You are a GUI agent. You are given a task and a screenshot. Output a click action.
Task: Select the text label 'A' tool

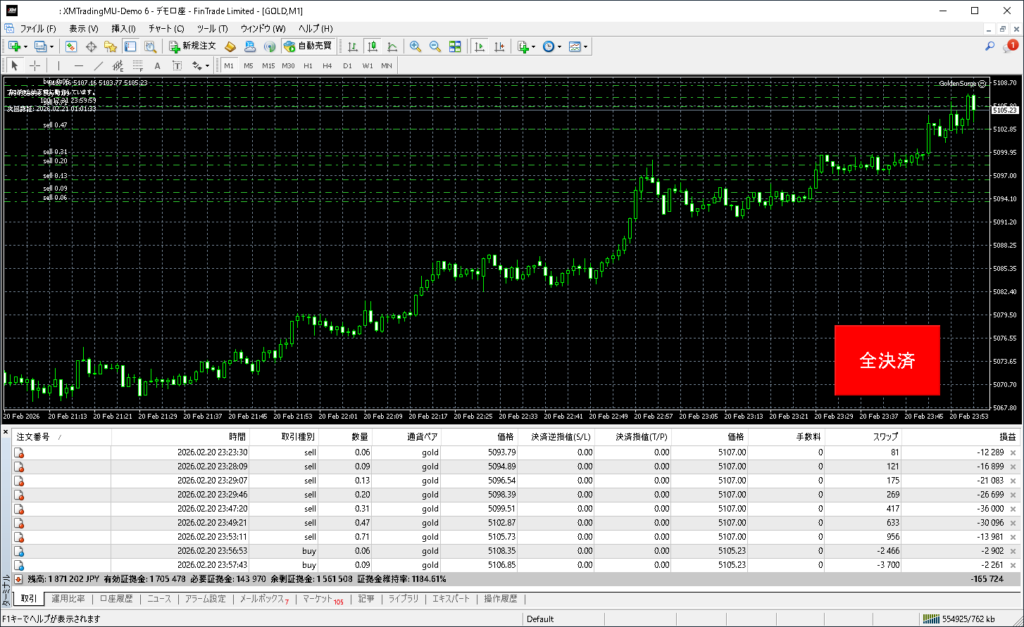coord(157,66)
